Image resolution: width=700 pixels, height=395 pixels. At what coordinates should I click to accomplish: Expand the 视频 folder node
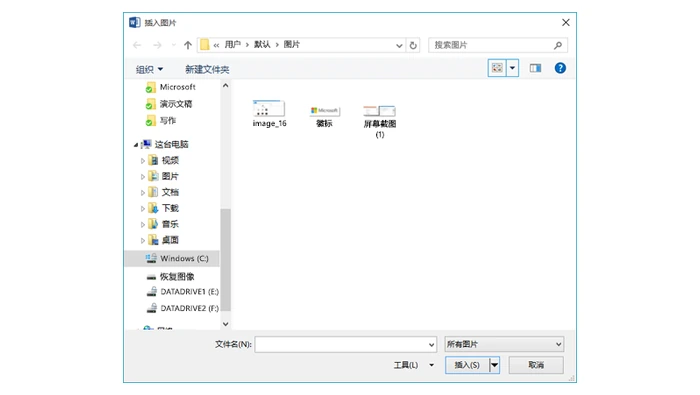[x=143, y=161]
